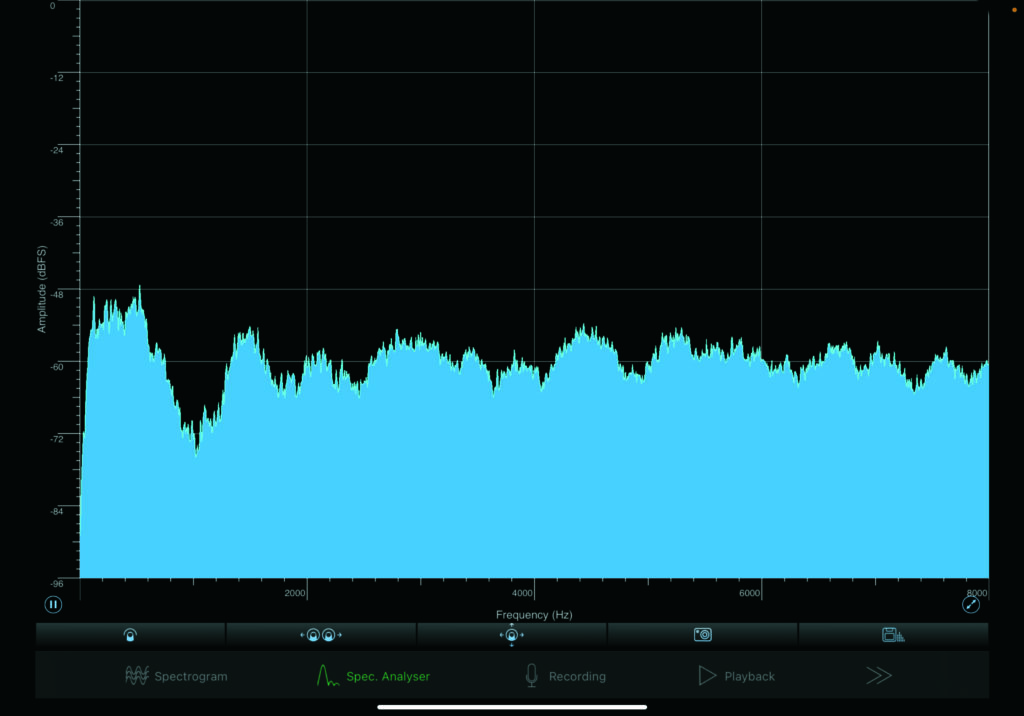Screen dimensions: 1024x716
Task: Click the 6000 Hz frequency tick label
Action: coord(749,593)
